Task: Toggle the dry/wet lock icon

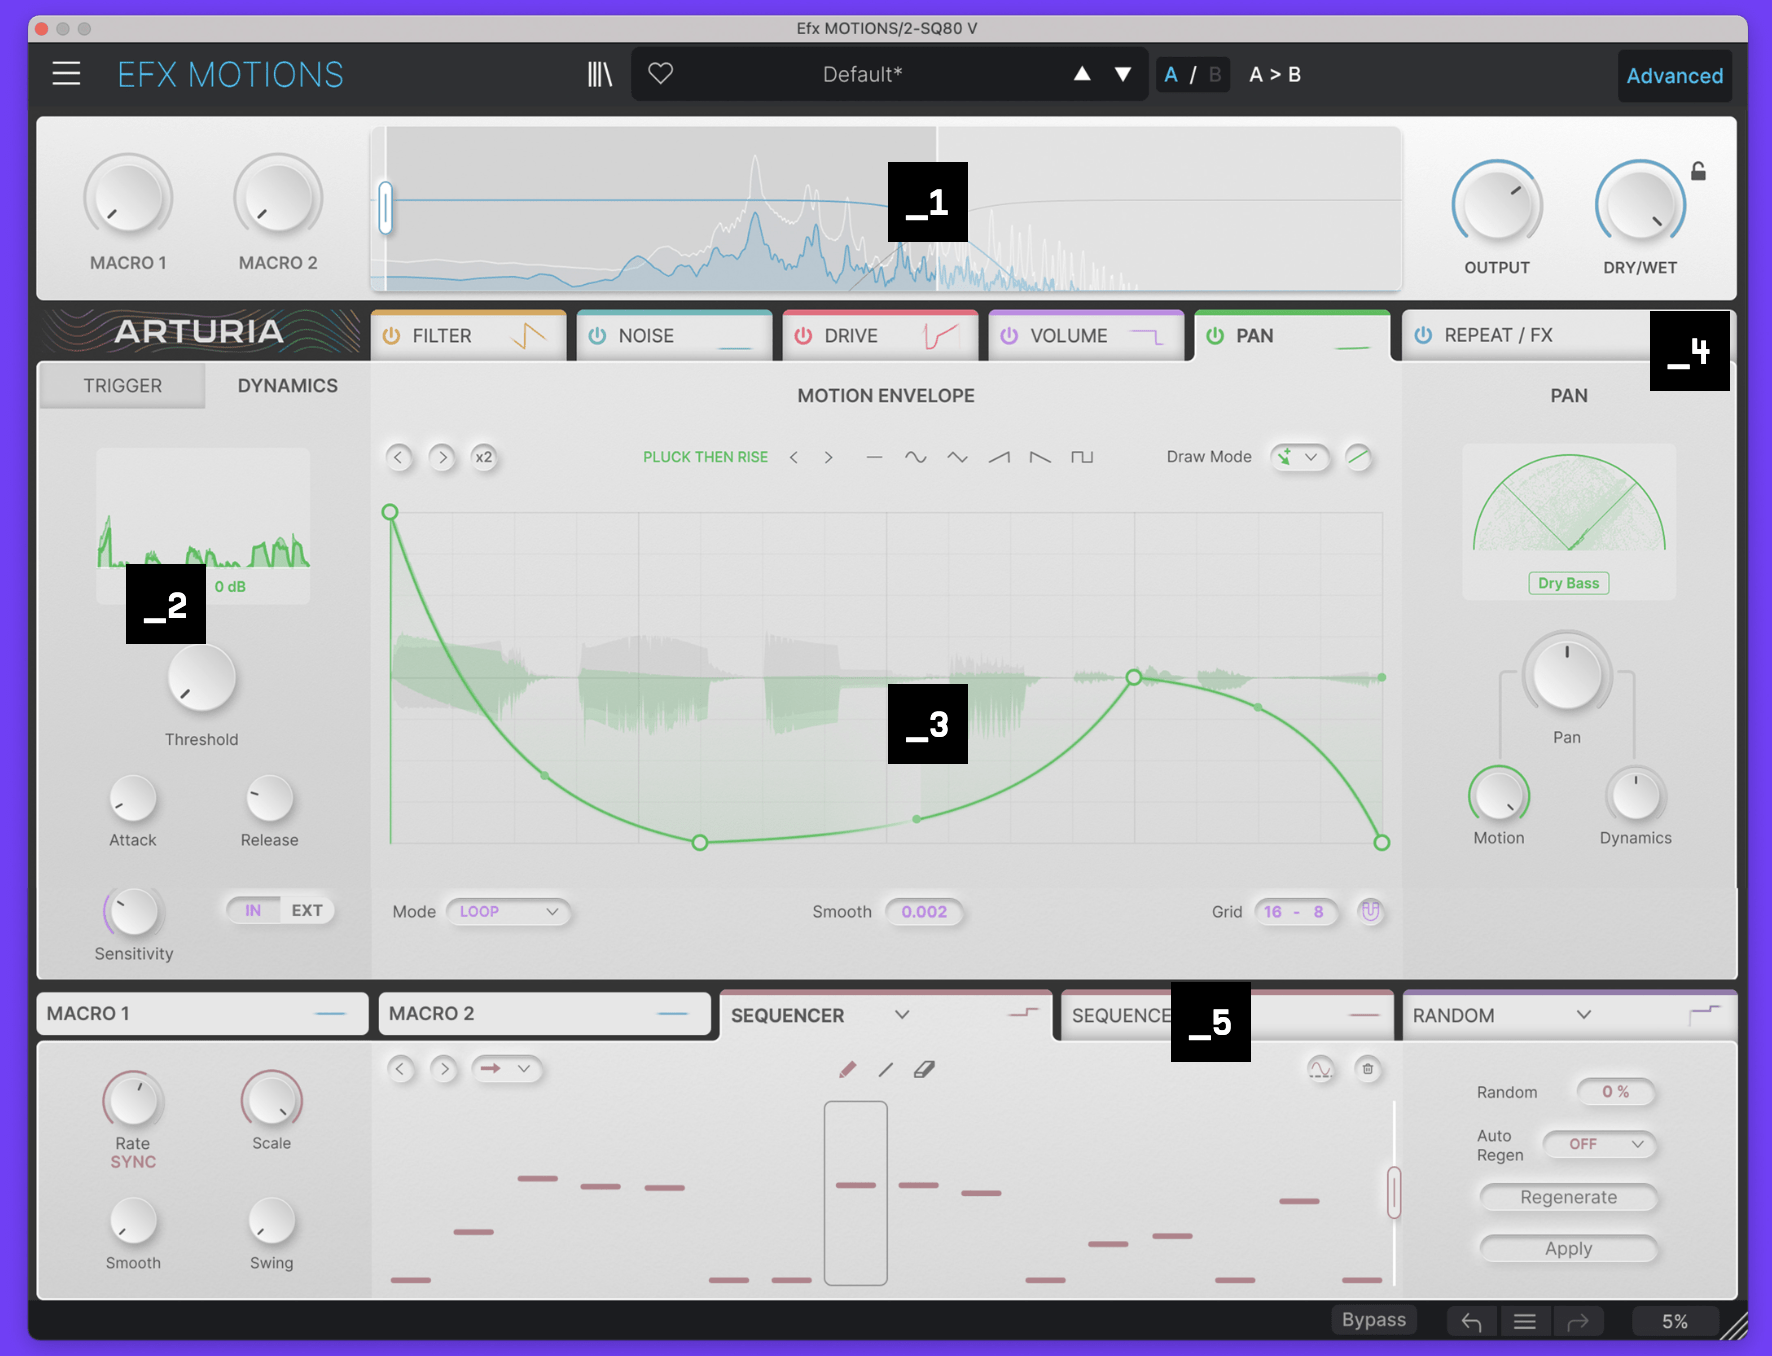Action: (1698, 172)
